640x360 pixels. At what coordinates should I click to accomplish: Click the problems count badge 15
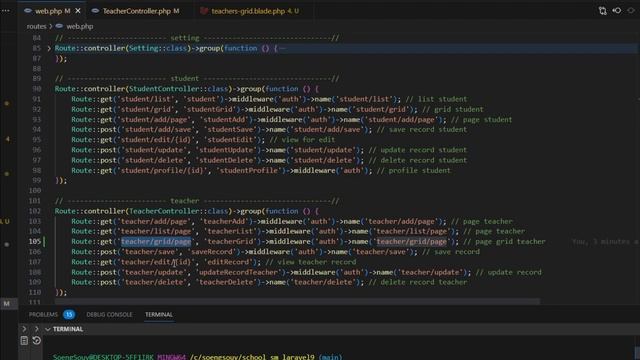pyautogui.click(x=69, y=315)
